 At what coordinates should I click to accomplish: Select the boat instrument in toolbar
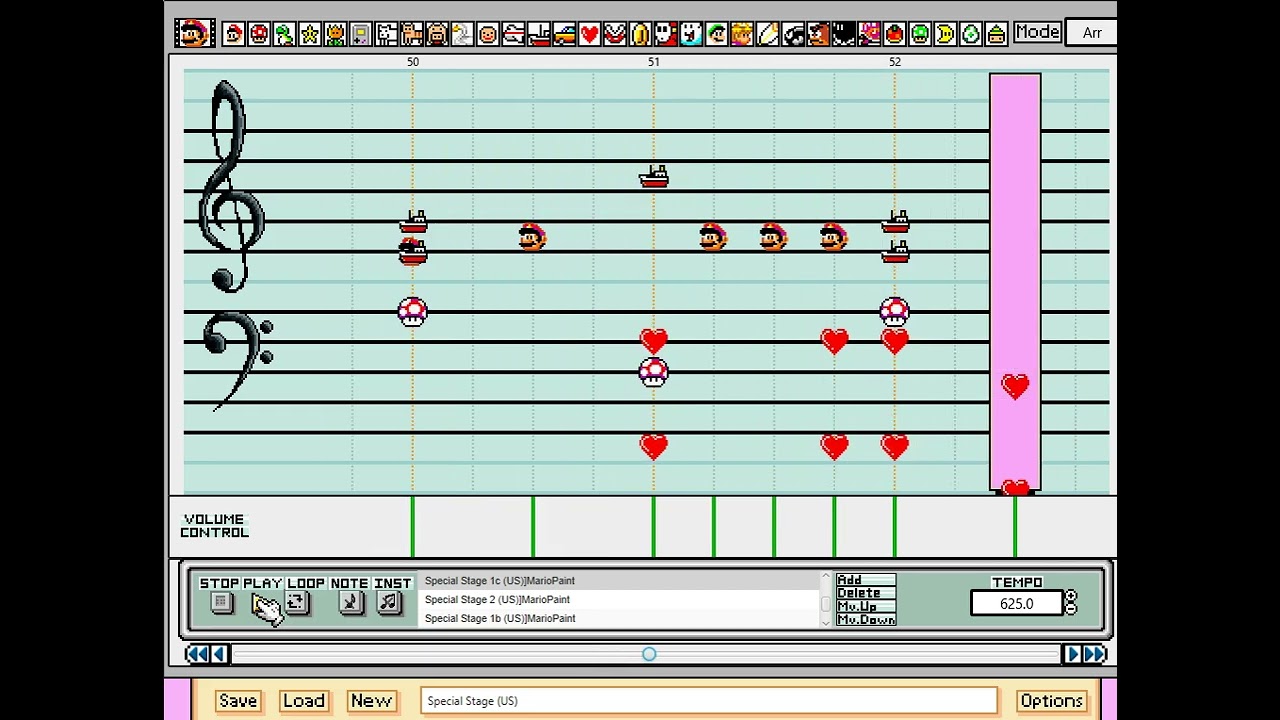pyautogui.click(x=538, y=34)
